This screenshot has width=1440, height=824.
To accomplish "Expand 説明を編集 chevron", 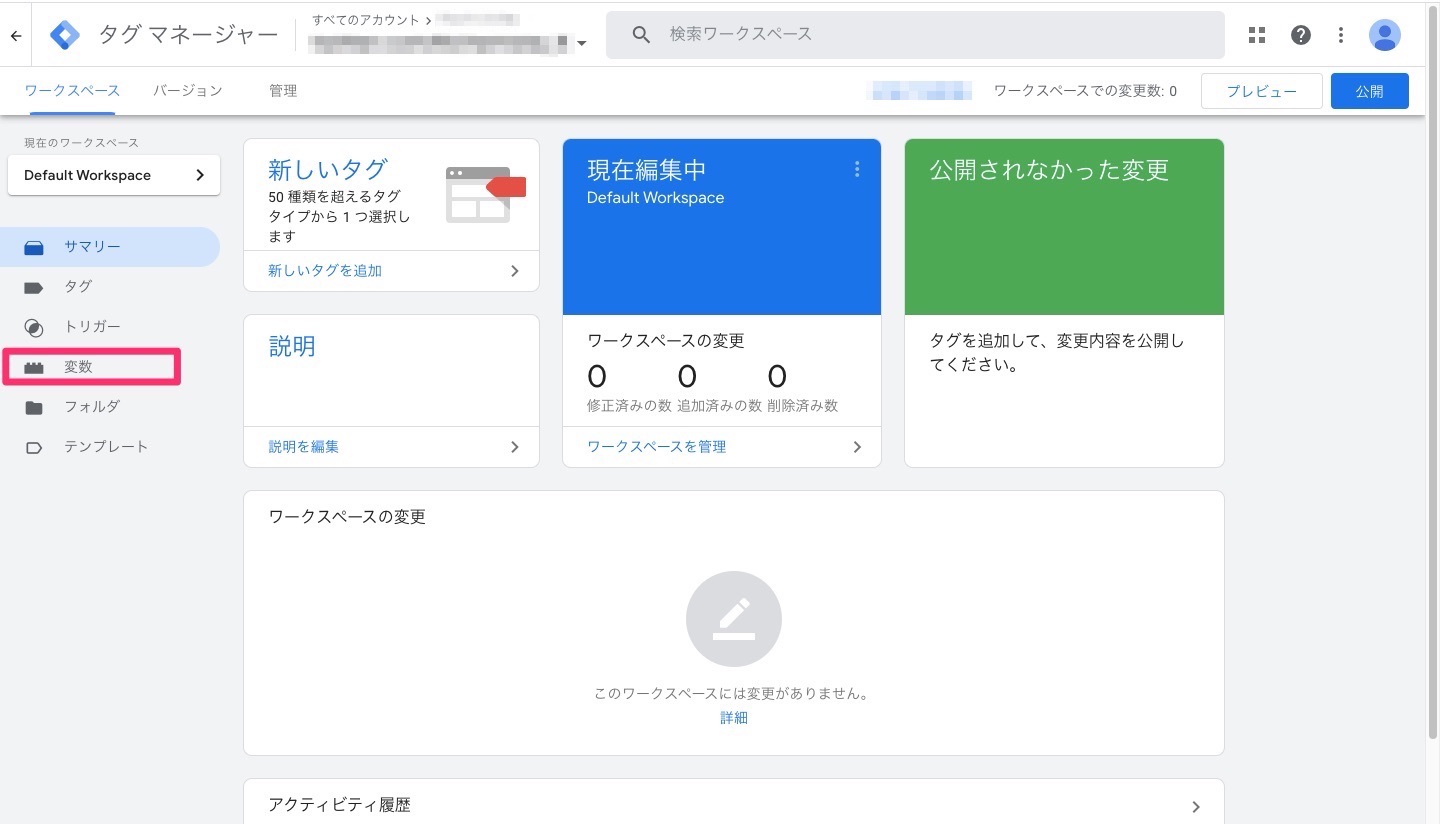I will point(515,447).
